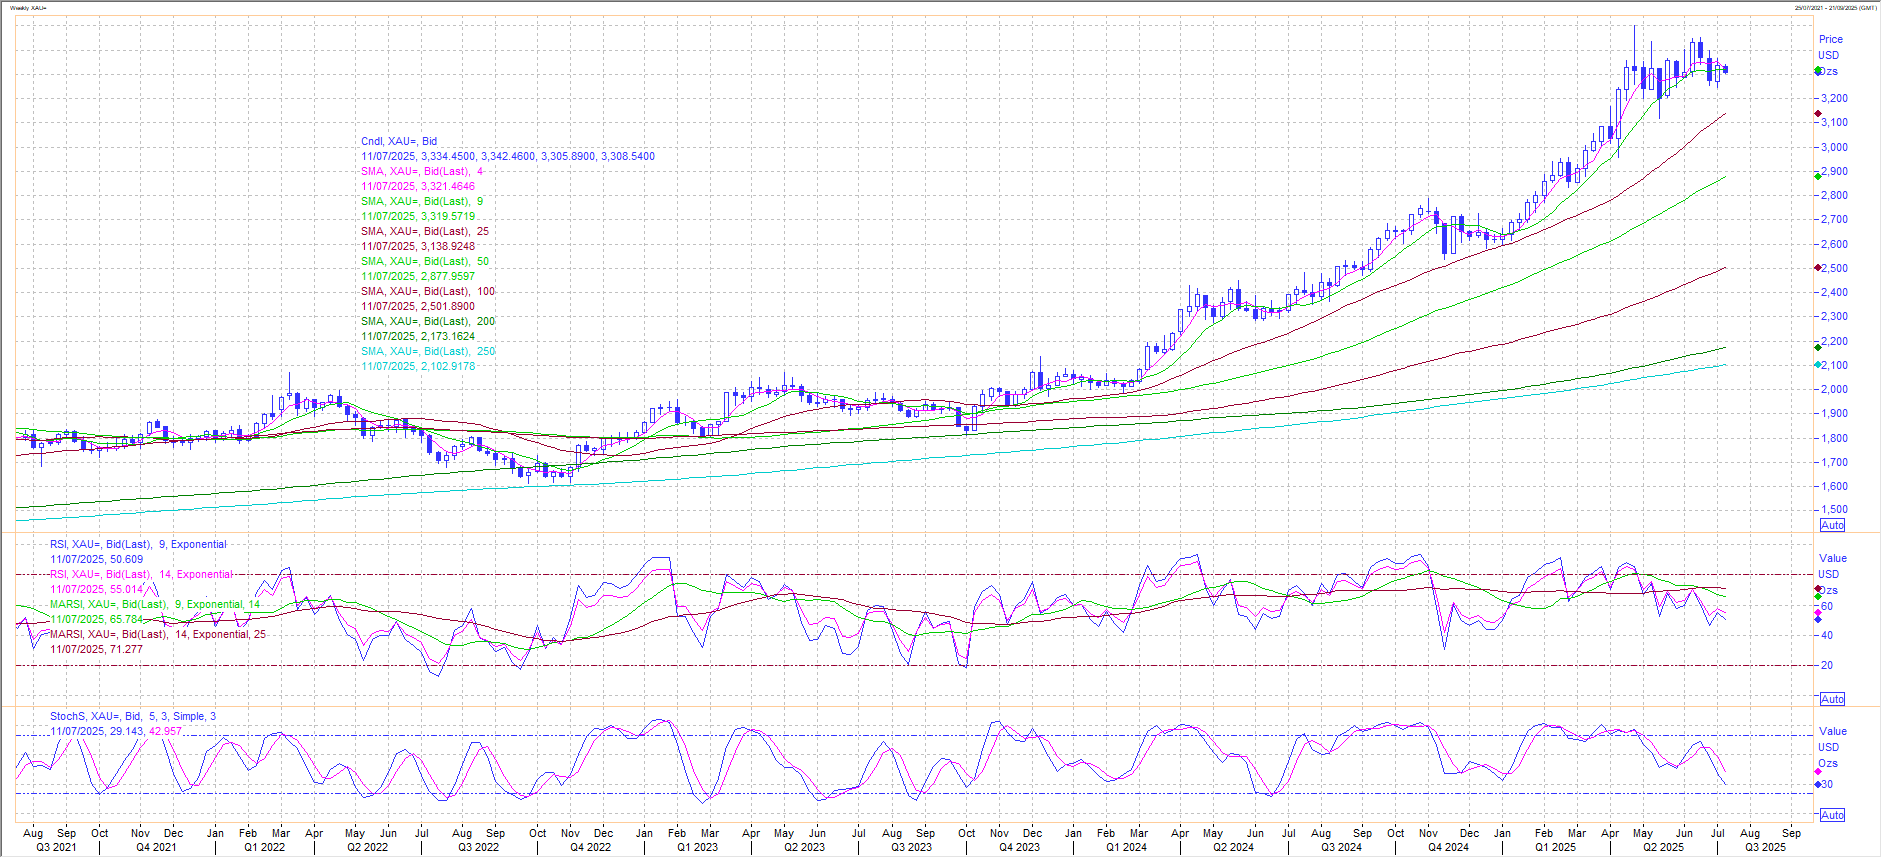Screen dimensions: 1882x858
Task: Click the 'Q3 2021' quarter label on the time axis
Action: coord(56,847)
